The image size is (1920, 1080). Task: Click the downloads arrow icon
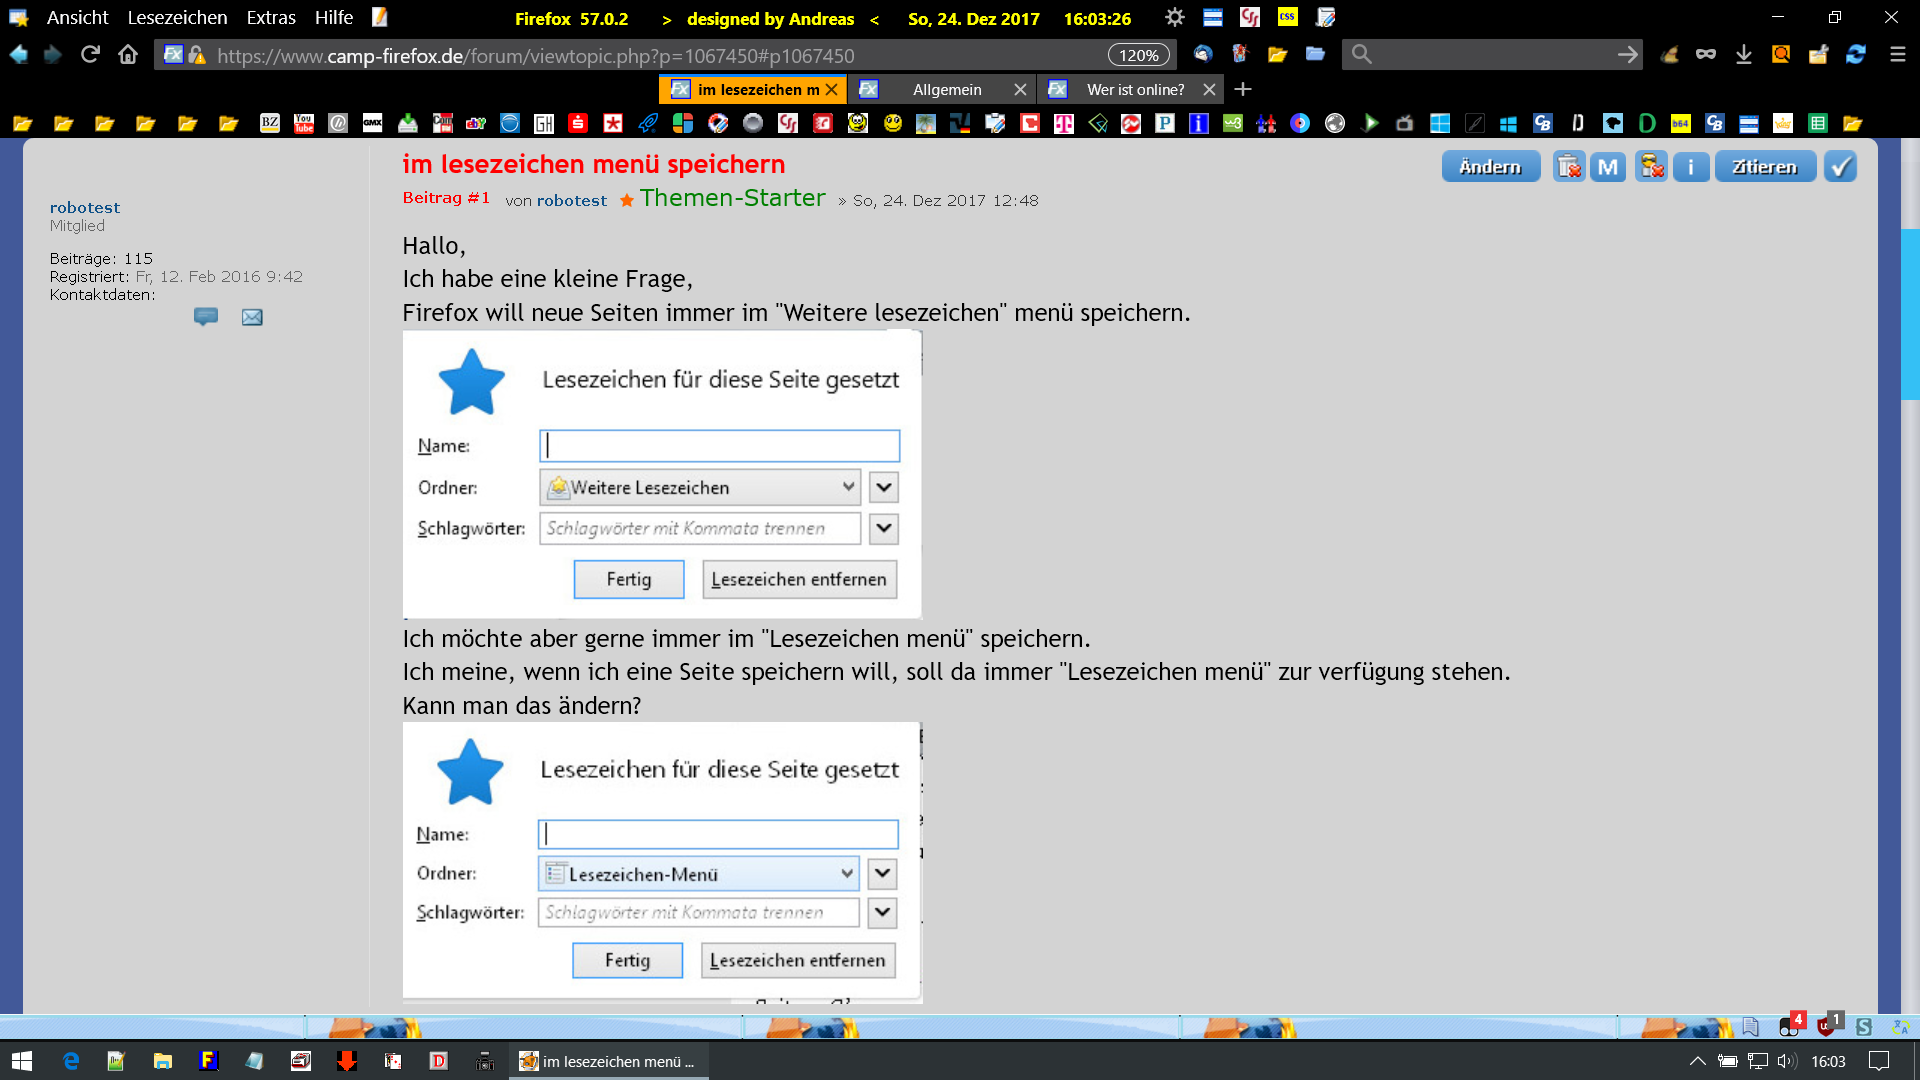1743,55
